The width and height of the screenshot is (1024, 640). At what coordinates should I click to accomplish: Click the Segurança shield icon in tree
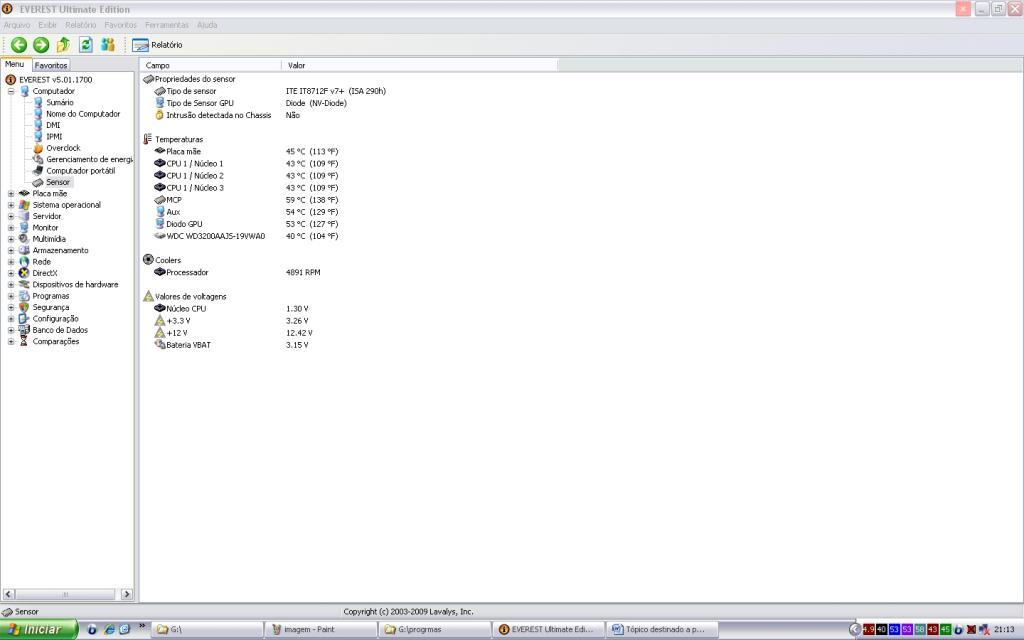coord(24,308)
